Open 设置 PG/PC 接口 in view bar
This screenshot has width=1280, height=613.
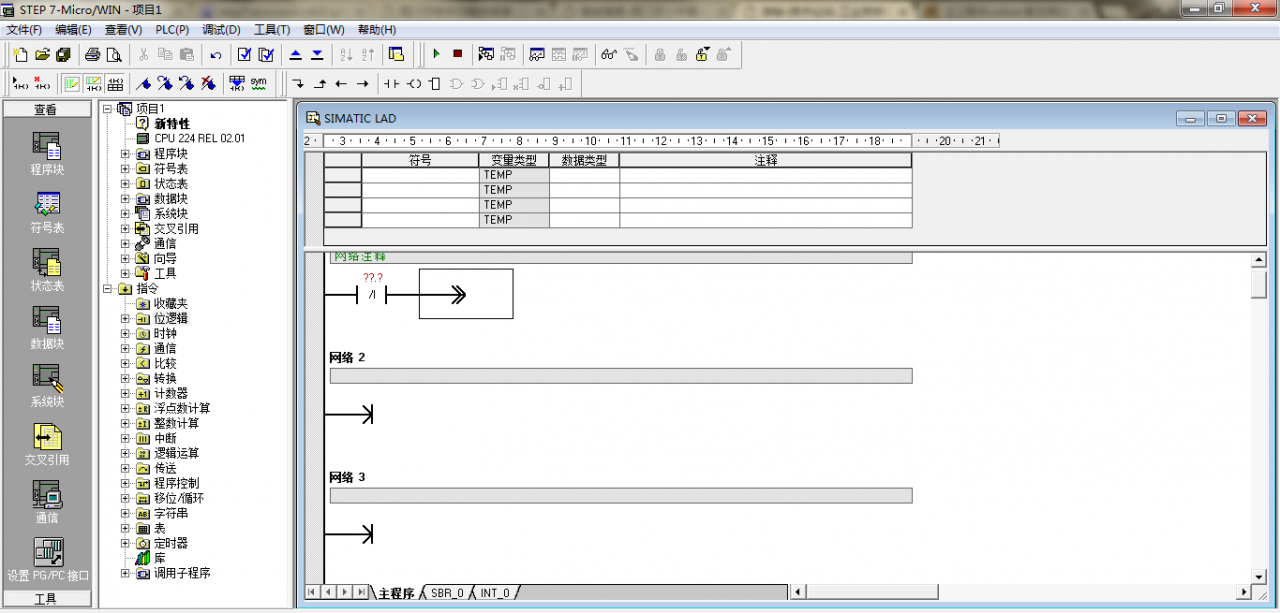47,559
